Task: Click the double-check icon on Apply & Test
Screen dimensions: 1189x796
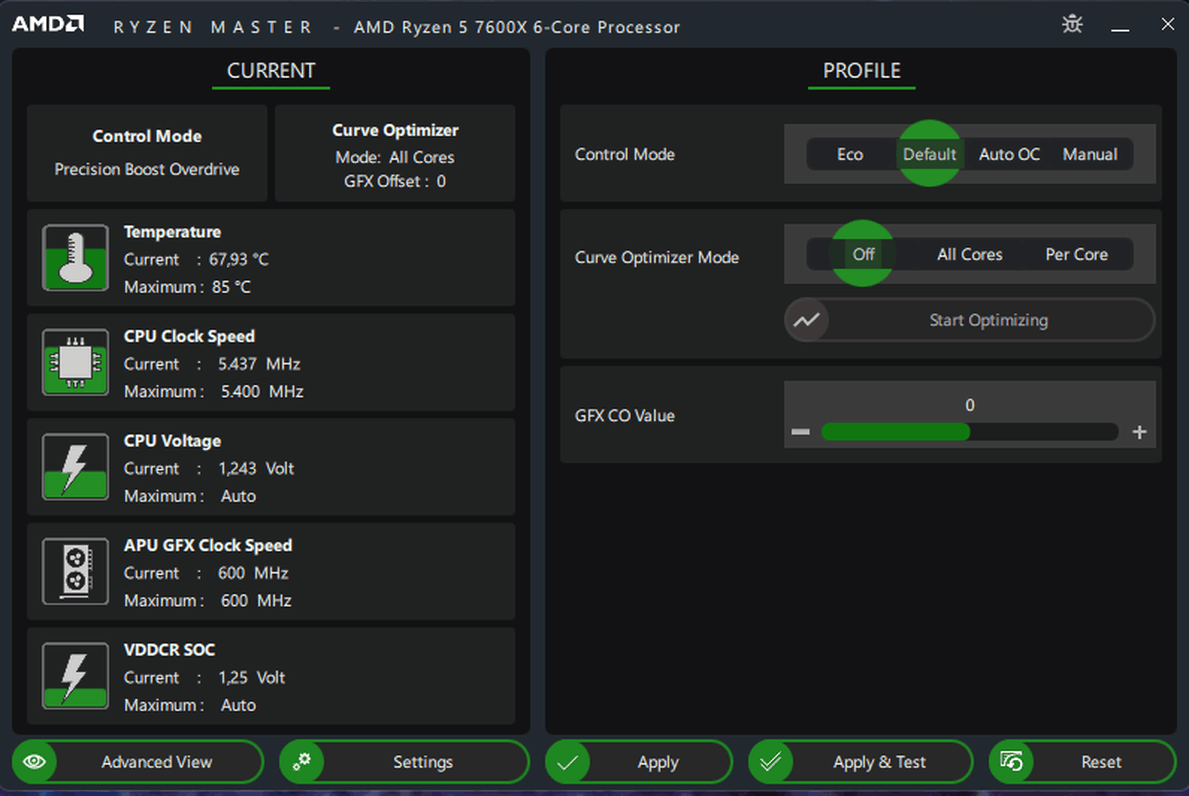Action: pyautogui.click(x=771, y=762)
